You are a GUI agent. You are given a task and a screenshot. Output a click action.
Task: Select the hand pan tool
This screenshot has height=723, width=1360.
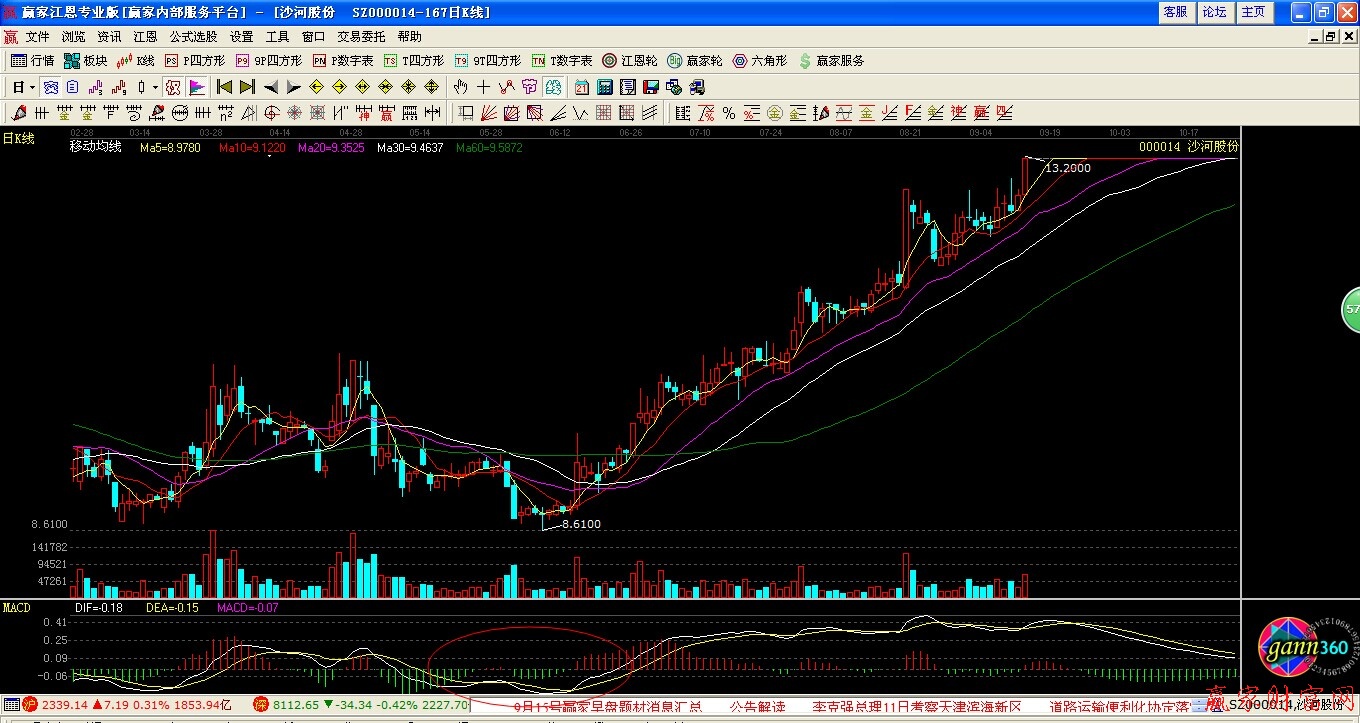[x=460, y=87]
